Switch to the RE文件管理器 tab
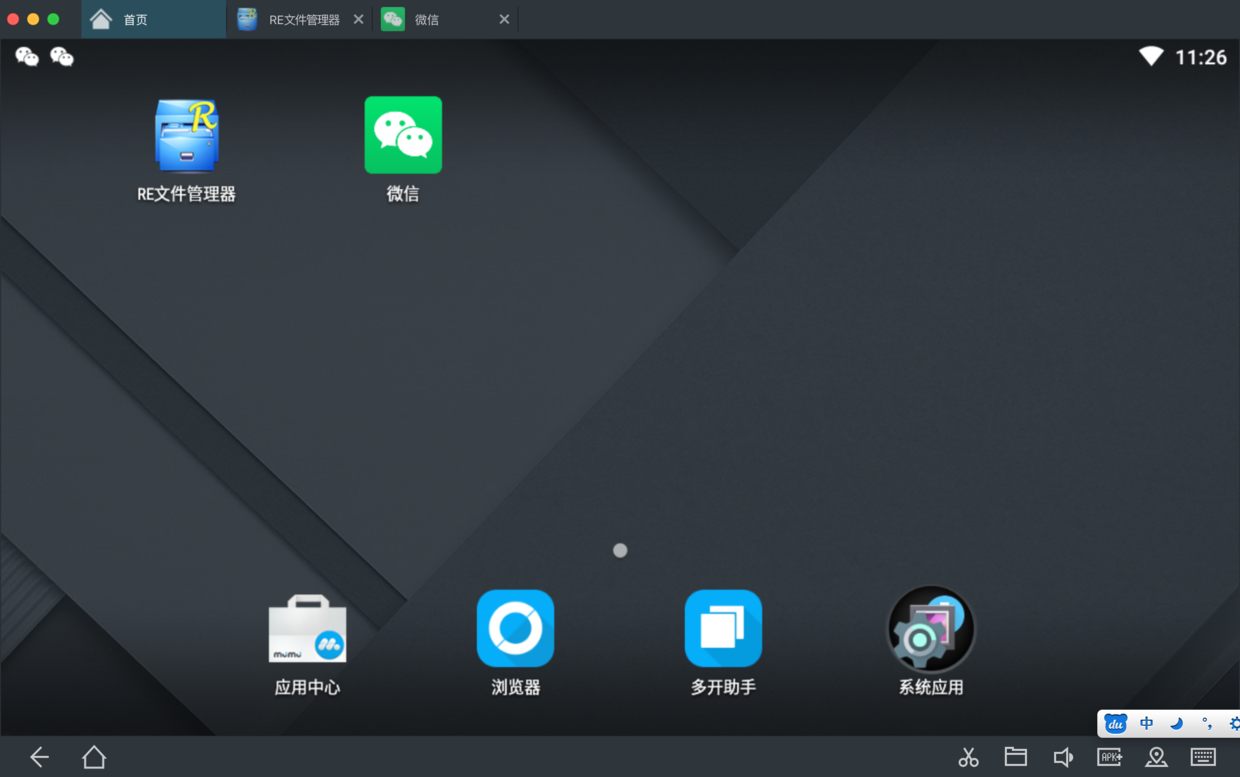This screenshot has height=777, width=1240. pyautogui.click(x=295, y=18)
